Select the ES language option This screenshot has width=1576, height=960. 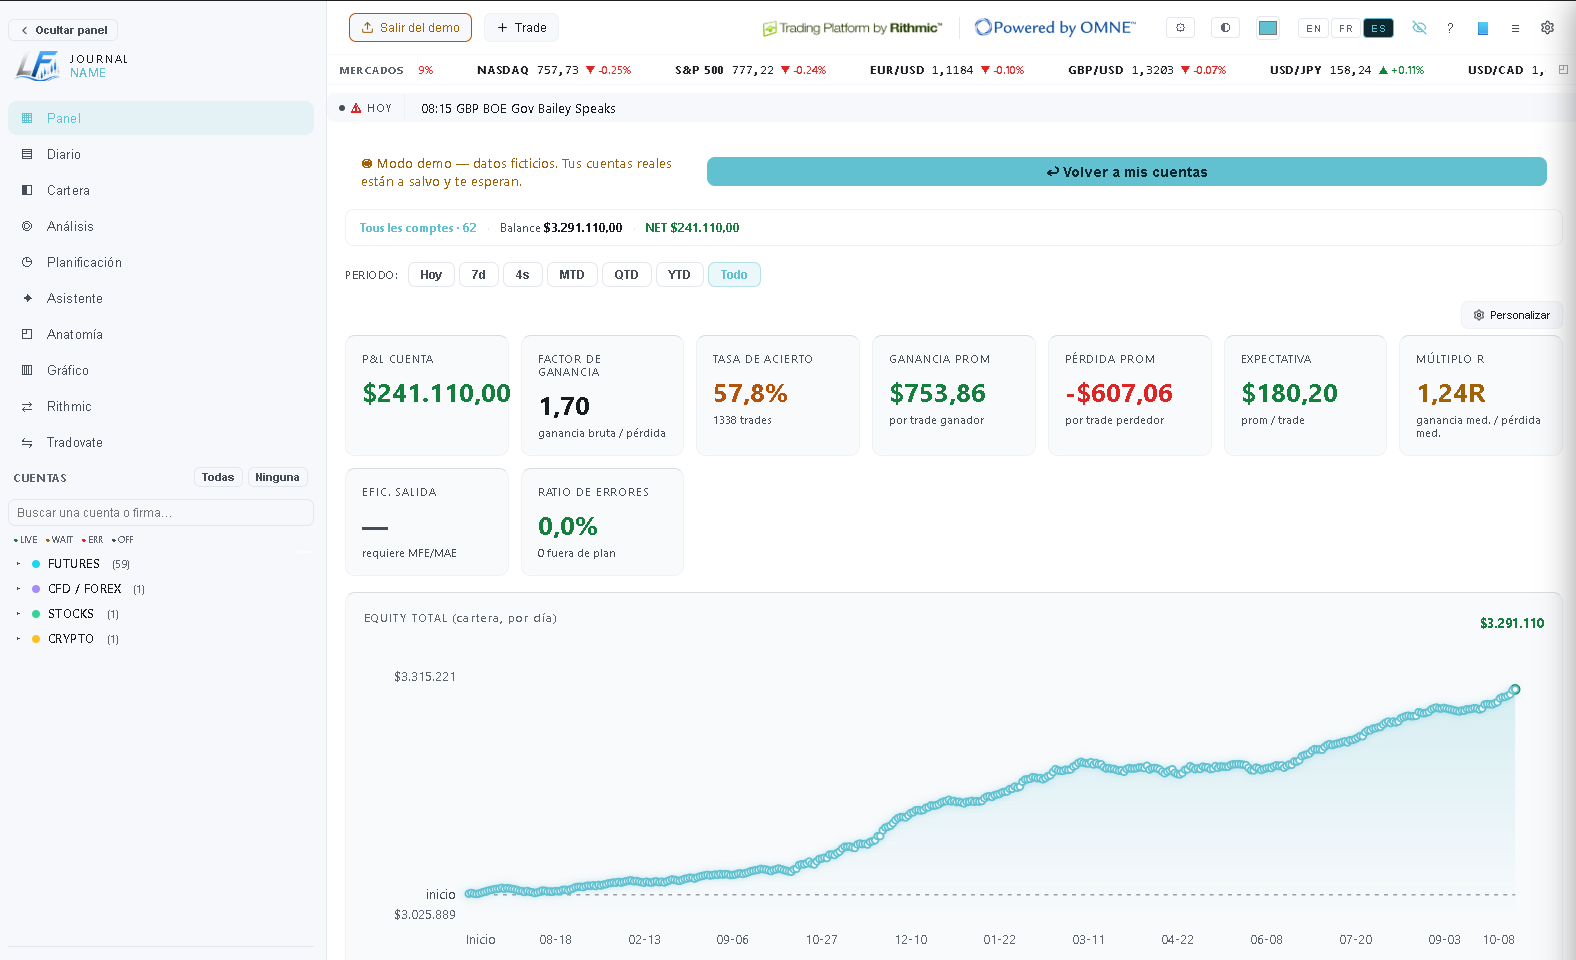pos(1379,28)
